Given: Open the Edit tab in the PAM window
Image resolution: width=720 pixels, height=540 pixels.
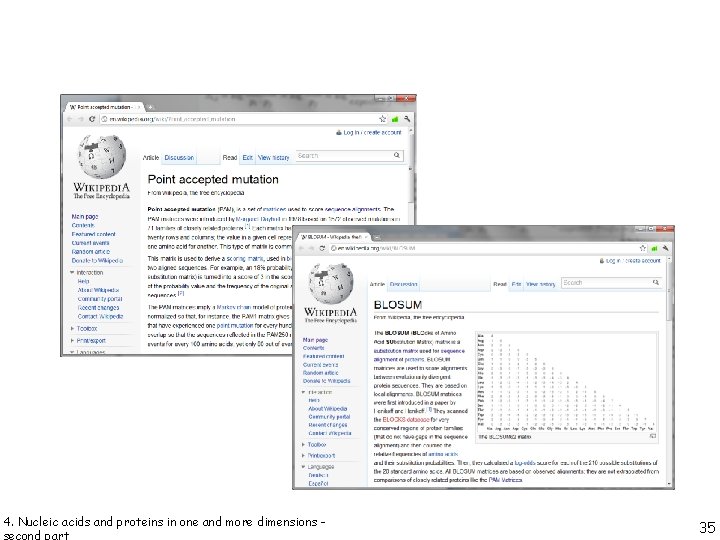Looking at the screenshot, I should 248,158.
